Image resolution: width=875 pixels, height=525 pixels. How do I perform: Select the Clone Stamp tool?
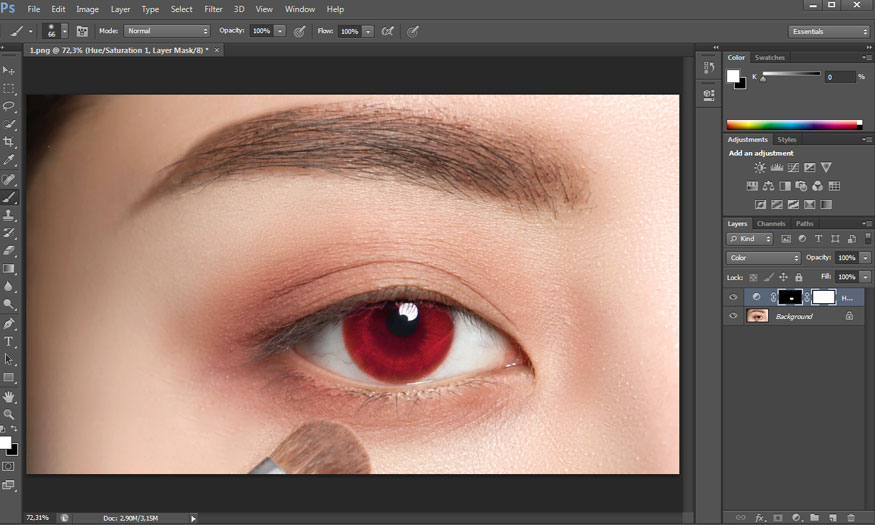(8, 215)
